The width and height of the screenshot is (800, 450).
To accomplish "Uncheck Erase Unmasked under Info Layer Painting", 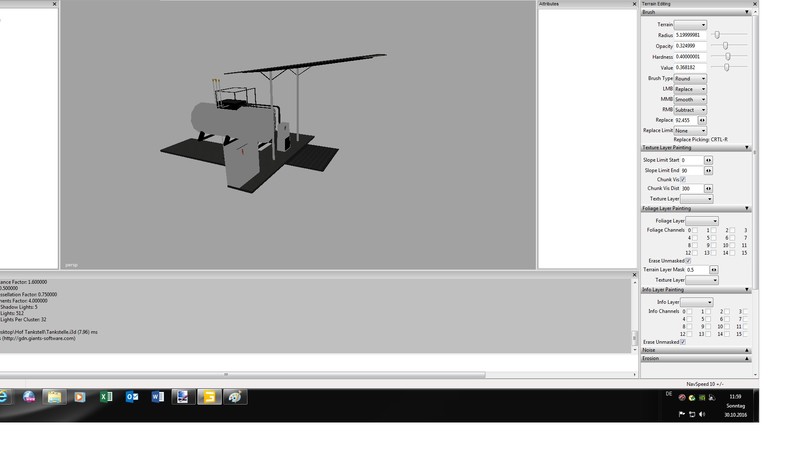I will click(683, 342).
